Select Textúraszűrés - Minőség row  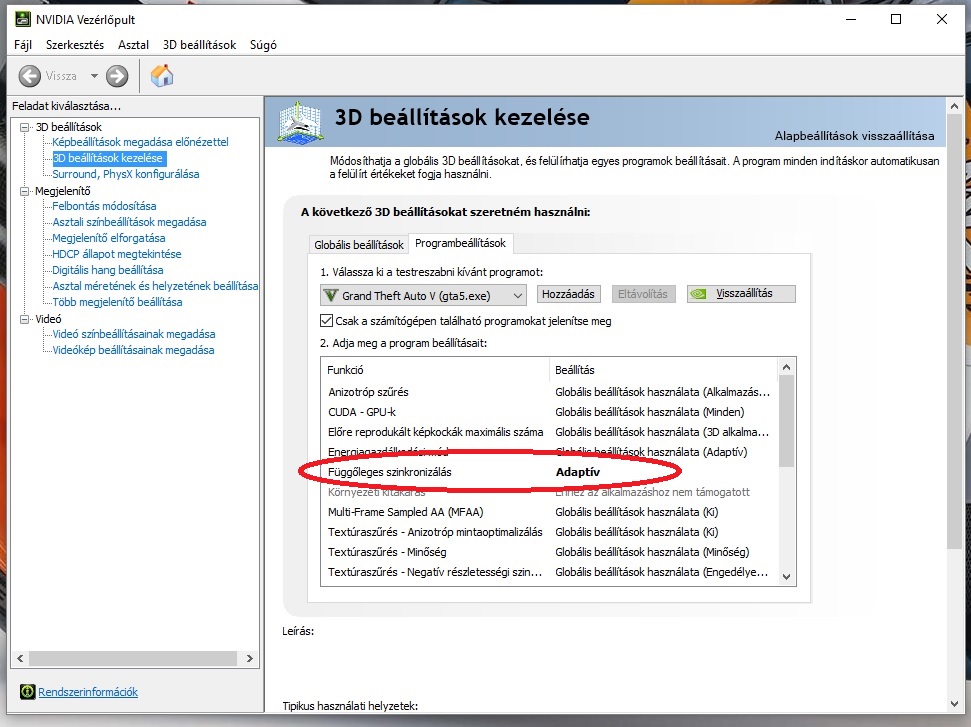(x=549, y=552)
